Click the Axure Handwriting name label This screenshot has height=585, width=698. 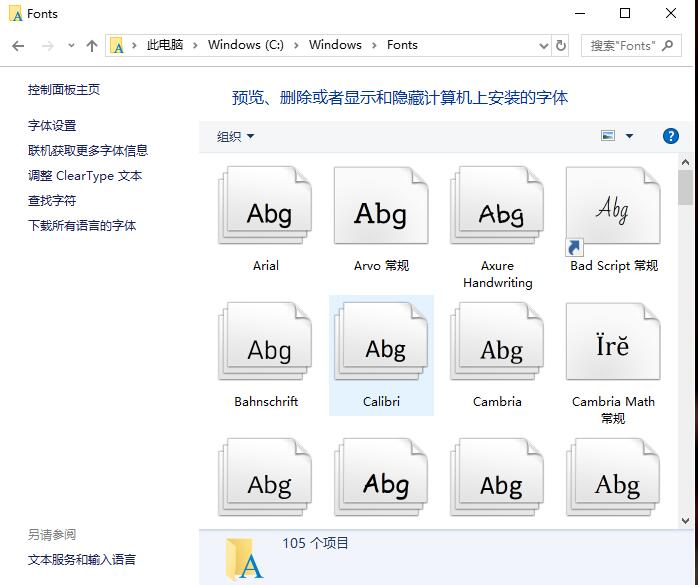pos(498,274)
